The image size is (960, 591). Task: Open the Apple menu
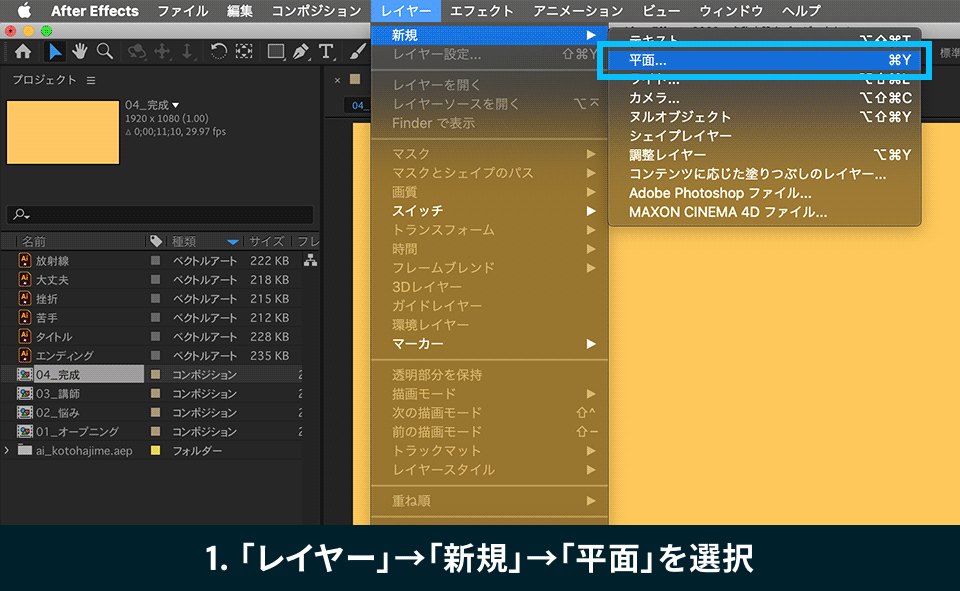[24, 10]
